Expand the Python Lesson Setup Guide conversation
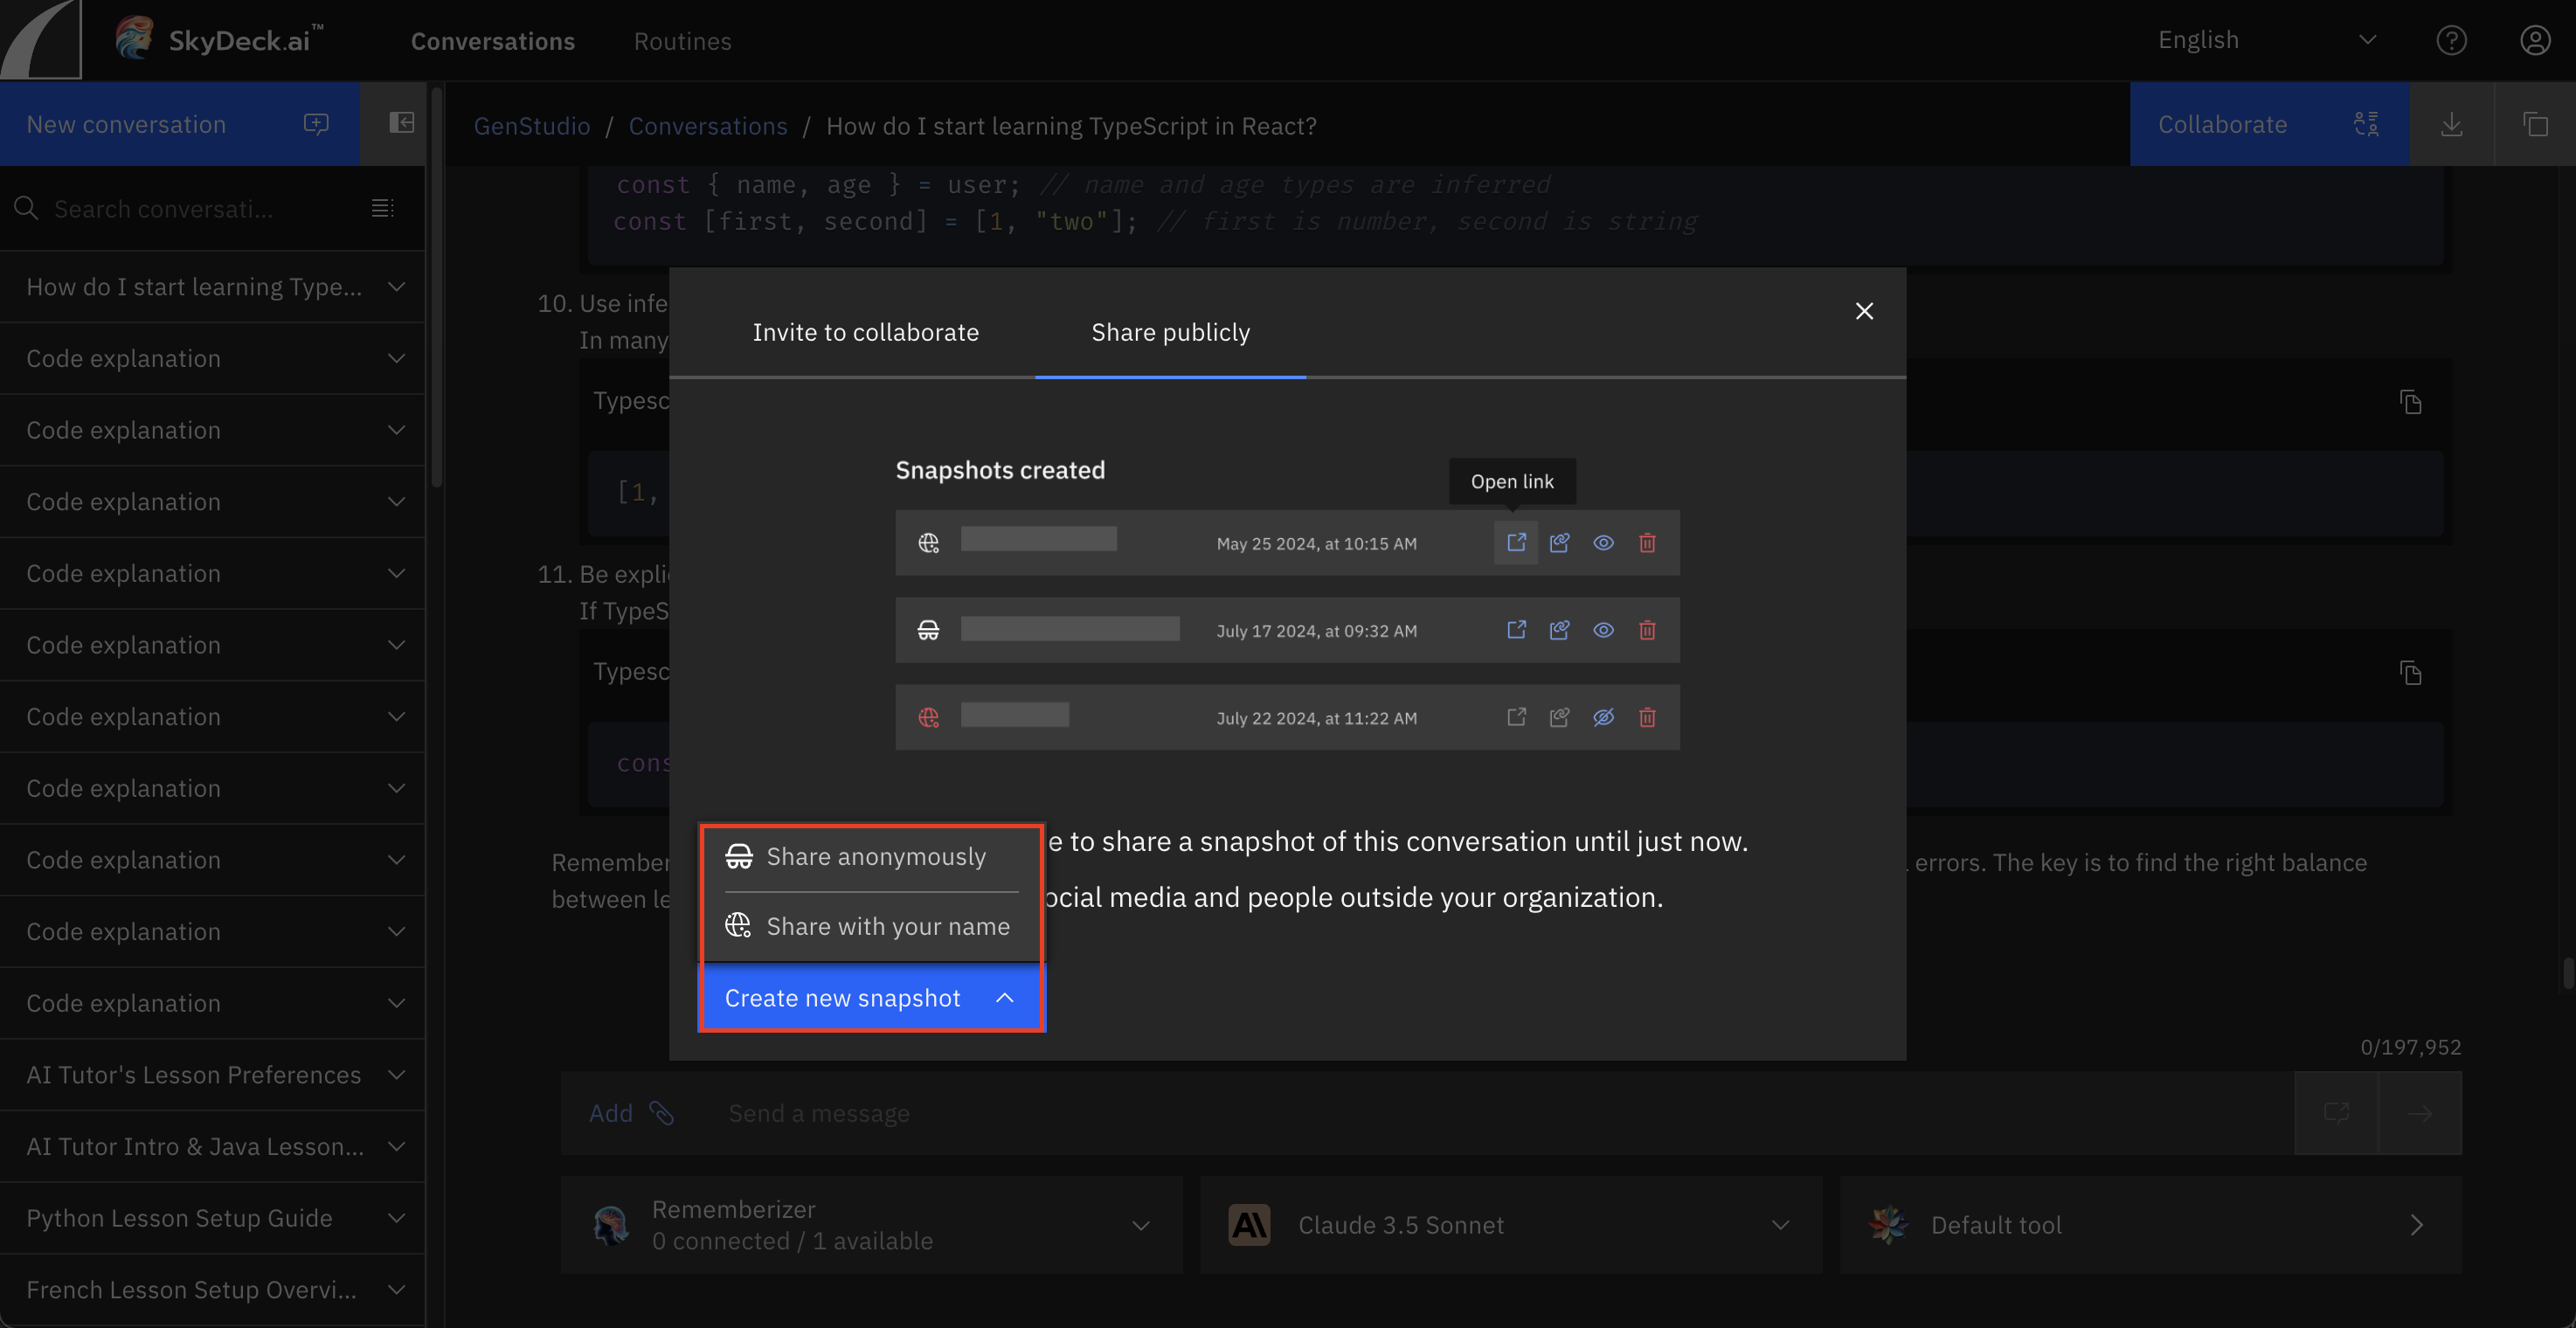Image resolution: width=2576 pixels, height=1328 pixels. coord(397,1218)
